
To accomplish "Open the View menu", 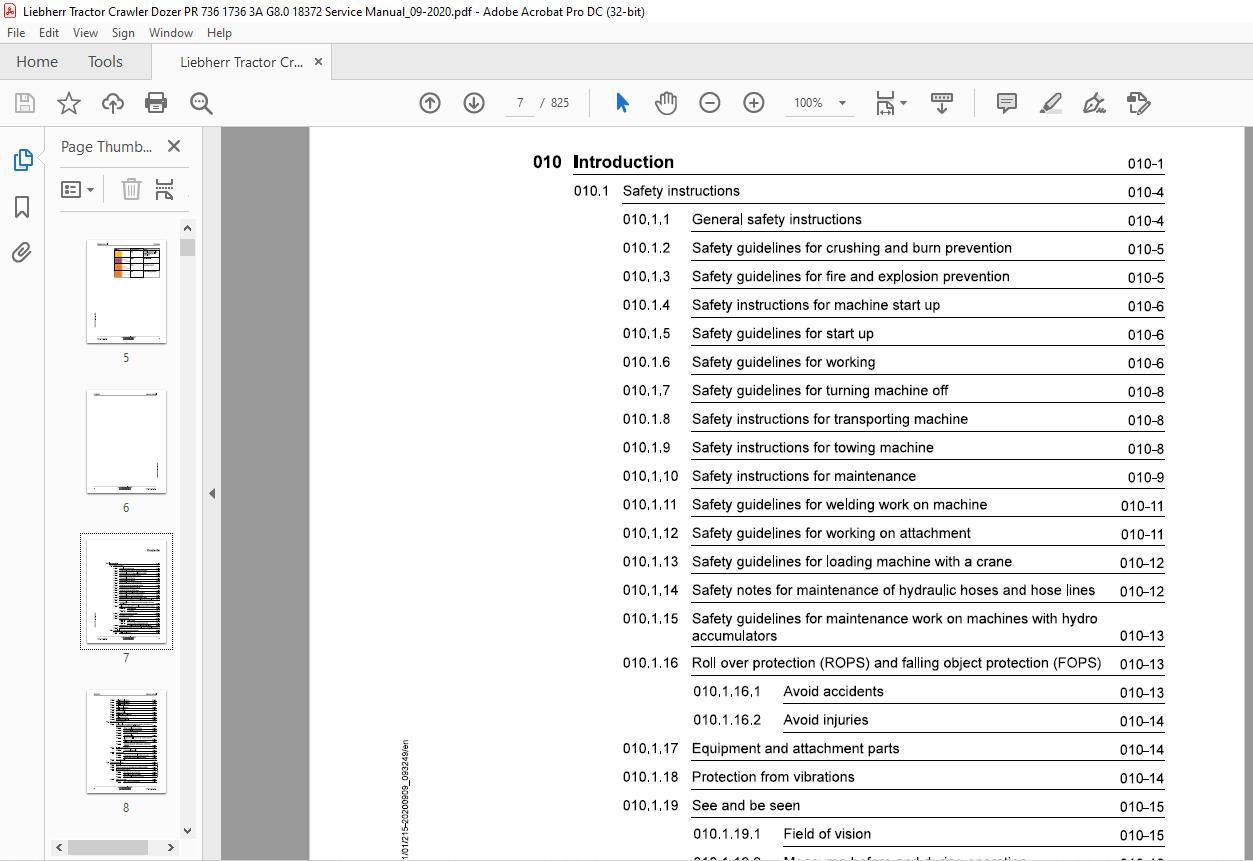I will pos(86,33).
